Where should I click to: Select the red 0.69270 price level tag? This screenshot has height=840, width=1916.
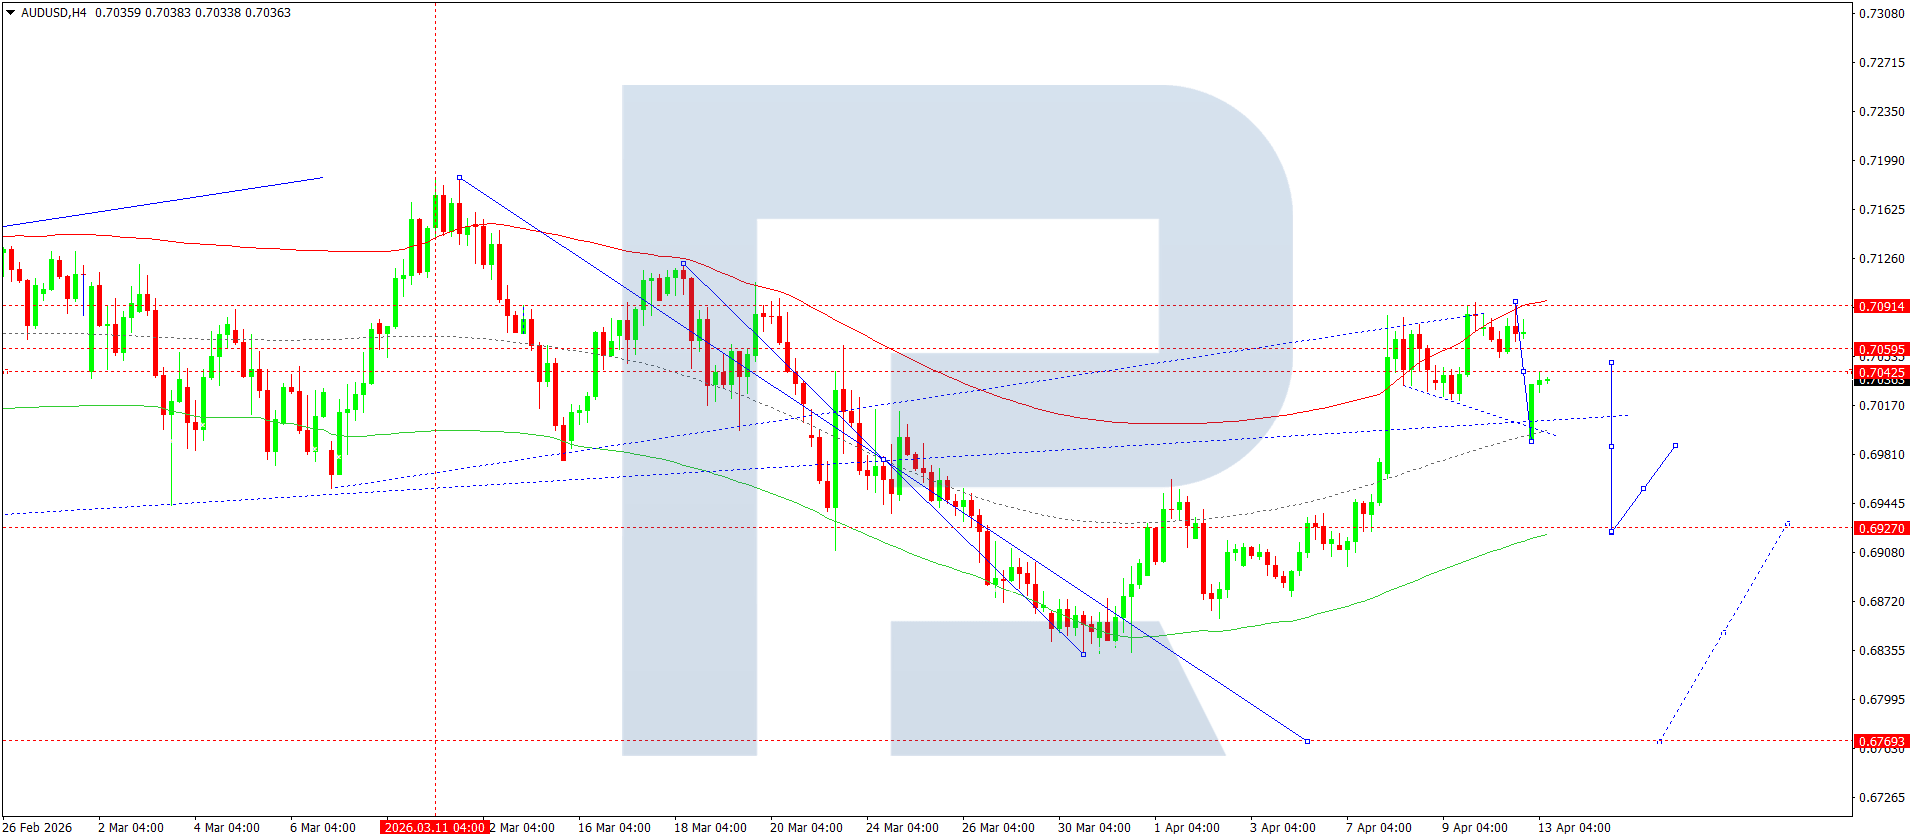[1881, 528]
